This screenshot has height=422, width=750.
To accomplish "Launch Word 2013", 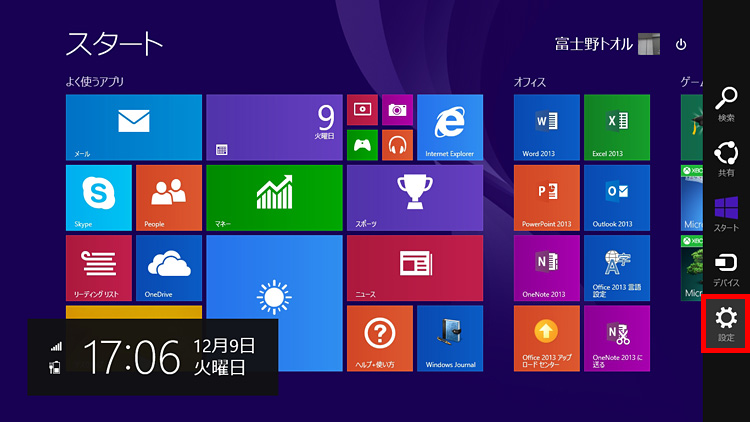I will coord(547,127).
